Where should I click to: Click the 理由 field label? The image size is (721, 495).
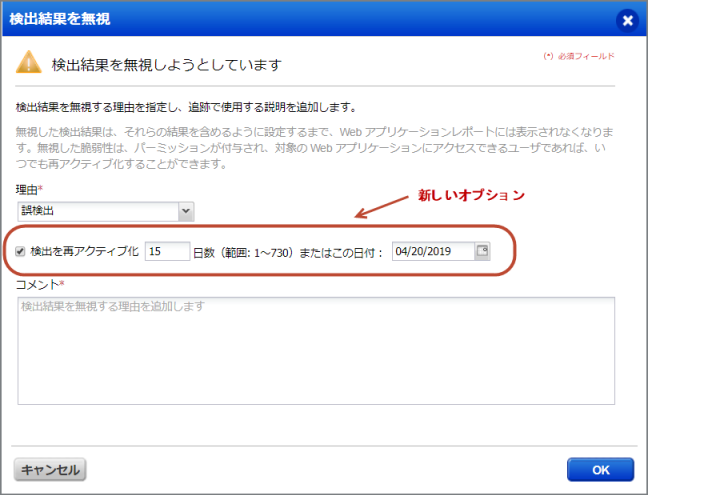click(28, 189)
